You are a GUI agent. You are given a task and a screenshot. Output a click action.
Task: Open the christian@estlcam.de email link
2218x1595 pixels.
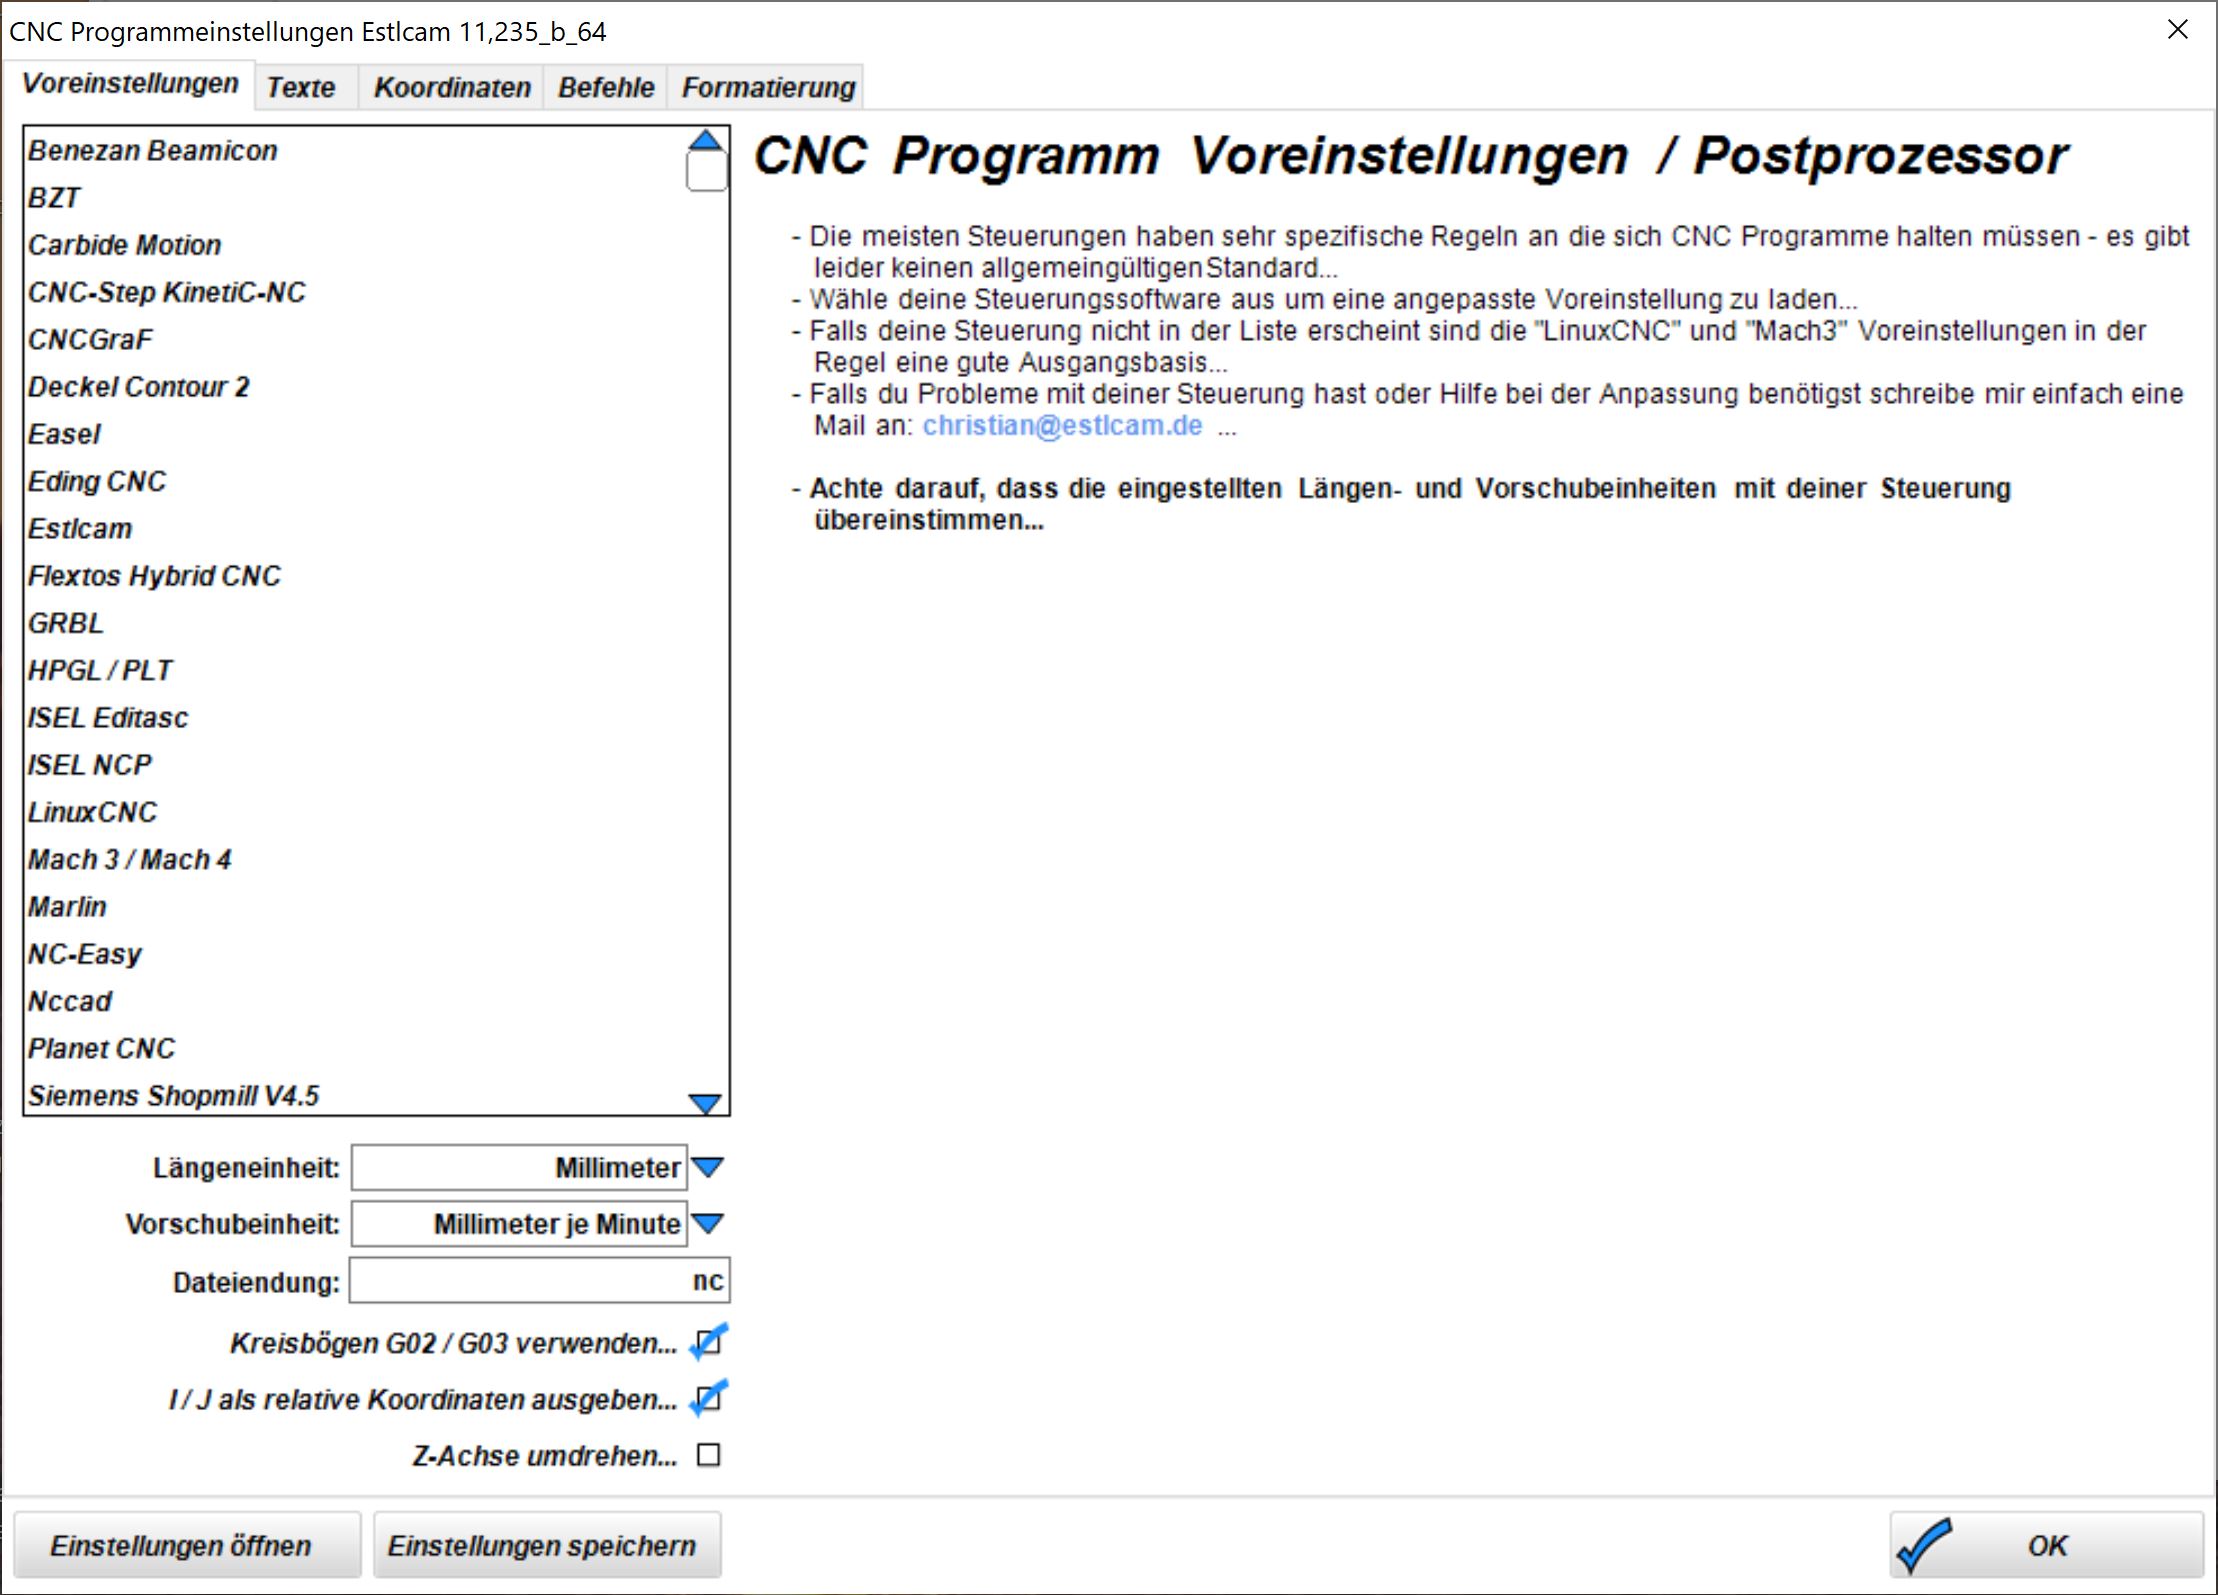pos(1061,426)
